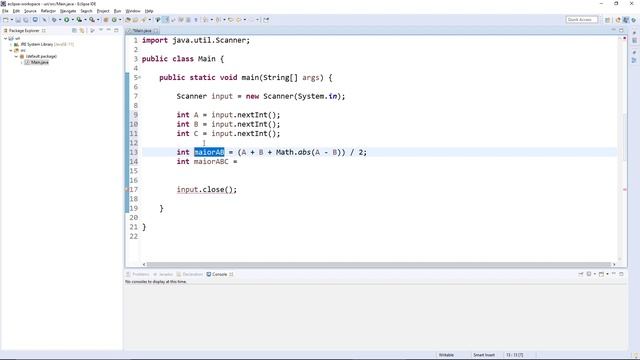
Task: Open the Edit menu
Action: click(16, 11)
